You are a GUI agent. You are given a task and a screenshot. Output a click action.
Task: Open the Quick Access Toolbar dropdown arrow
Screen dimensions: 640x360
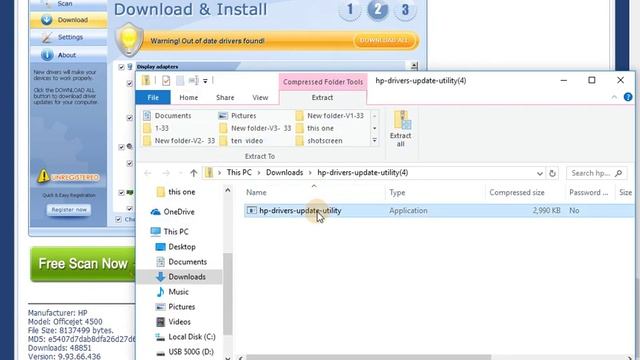point(205,81)
